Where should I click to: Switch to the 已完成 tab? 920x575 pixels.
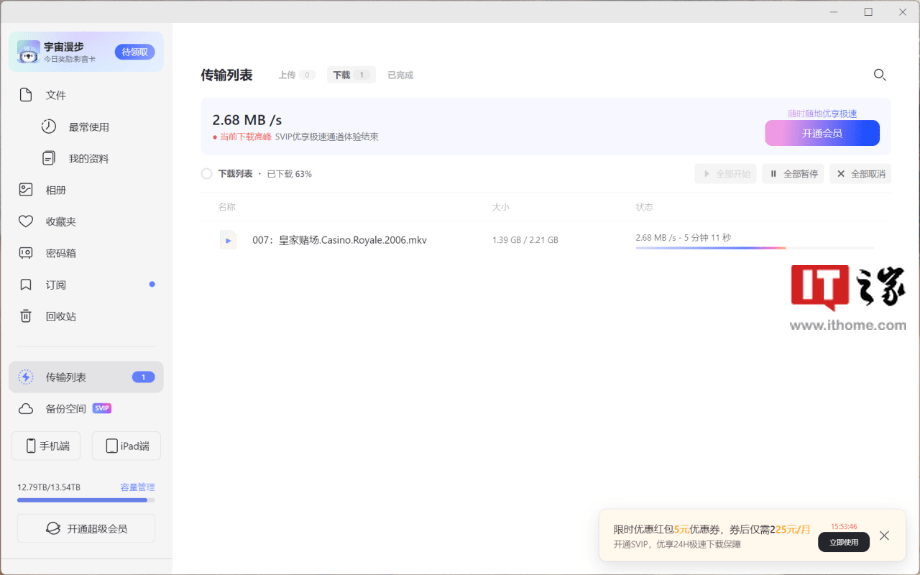400,75
